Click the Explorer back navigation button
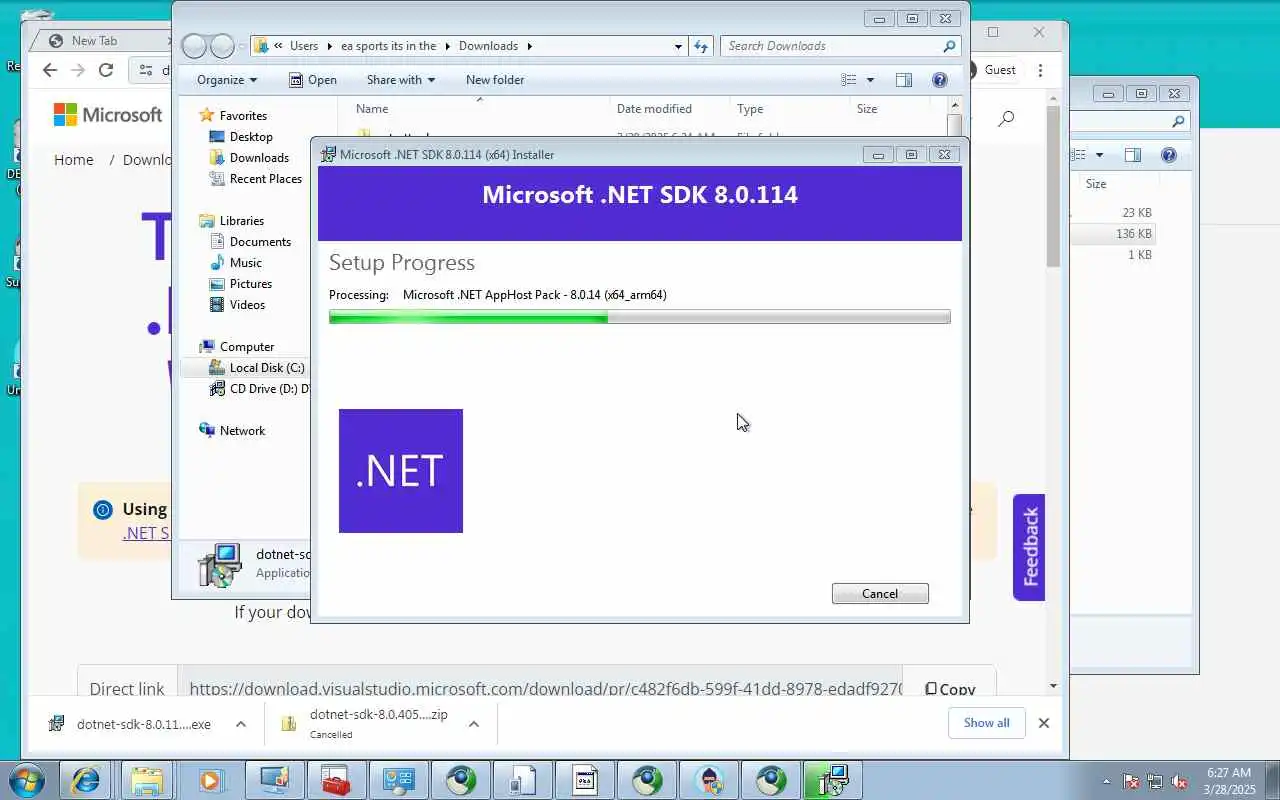Image resolution: width=1280 pixels, height=800 pixels. click(194, 46)
